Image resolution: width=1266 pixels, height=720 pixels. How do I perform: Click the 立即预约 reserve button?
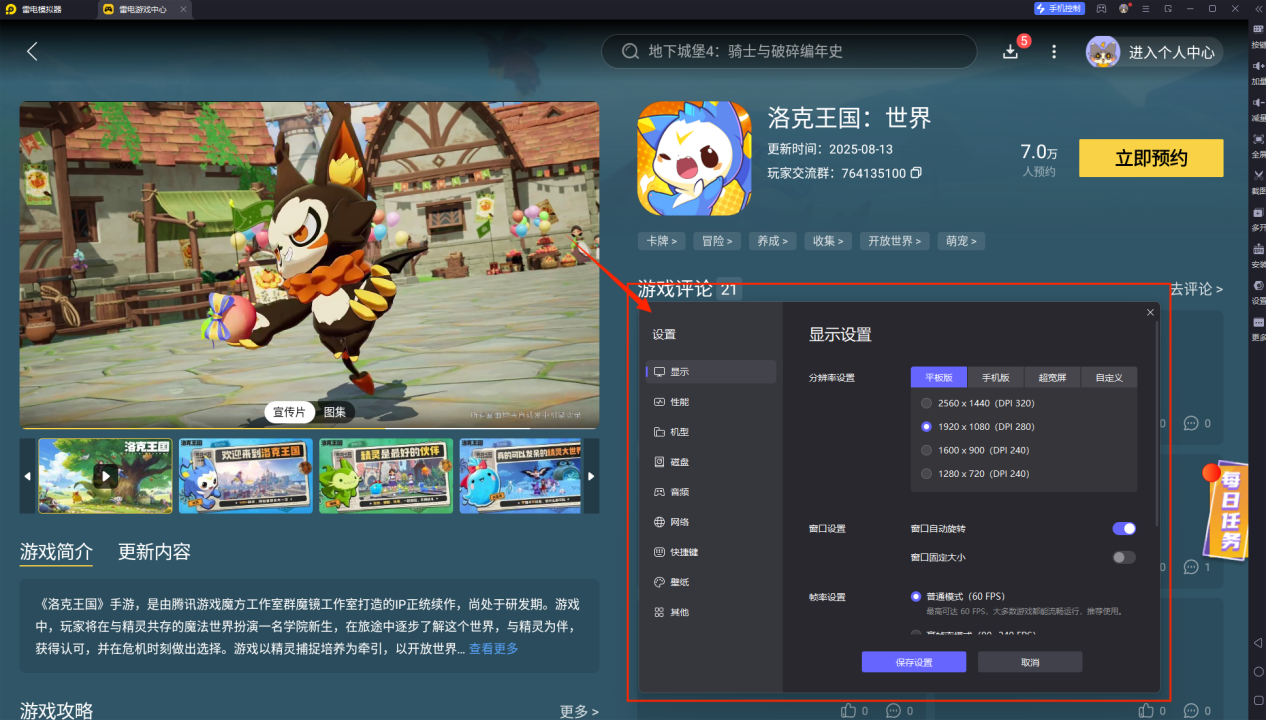1151,158
